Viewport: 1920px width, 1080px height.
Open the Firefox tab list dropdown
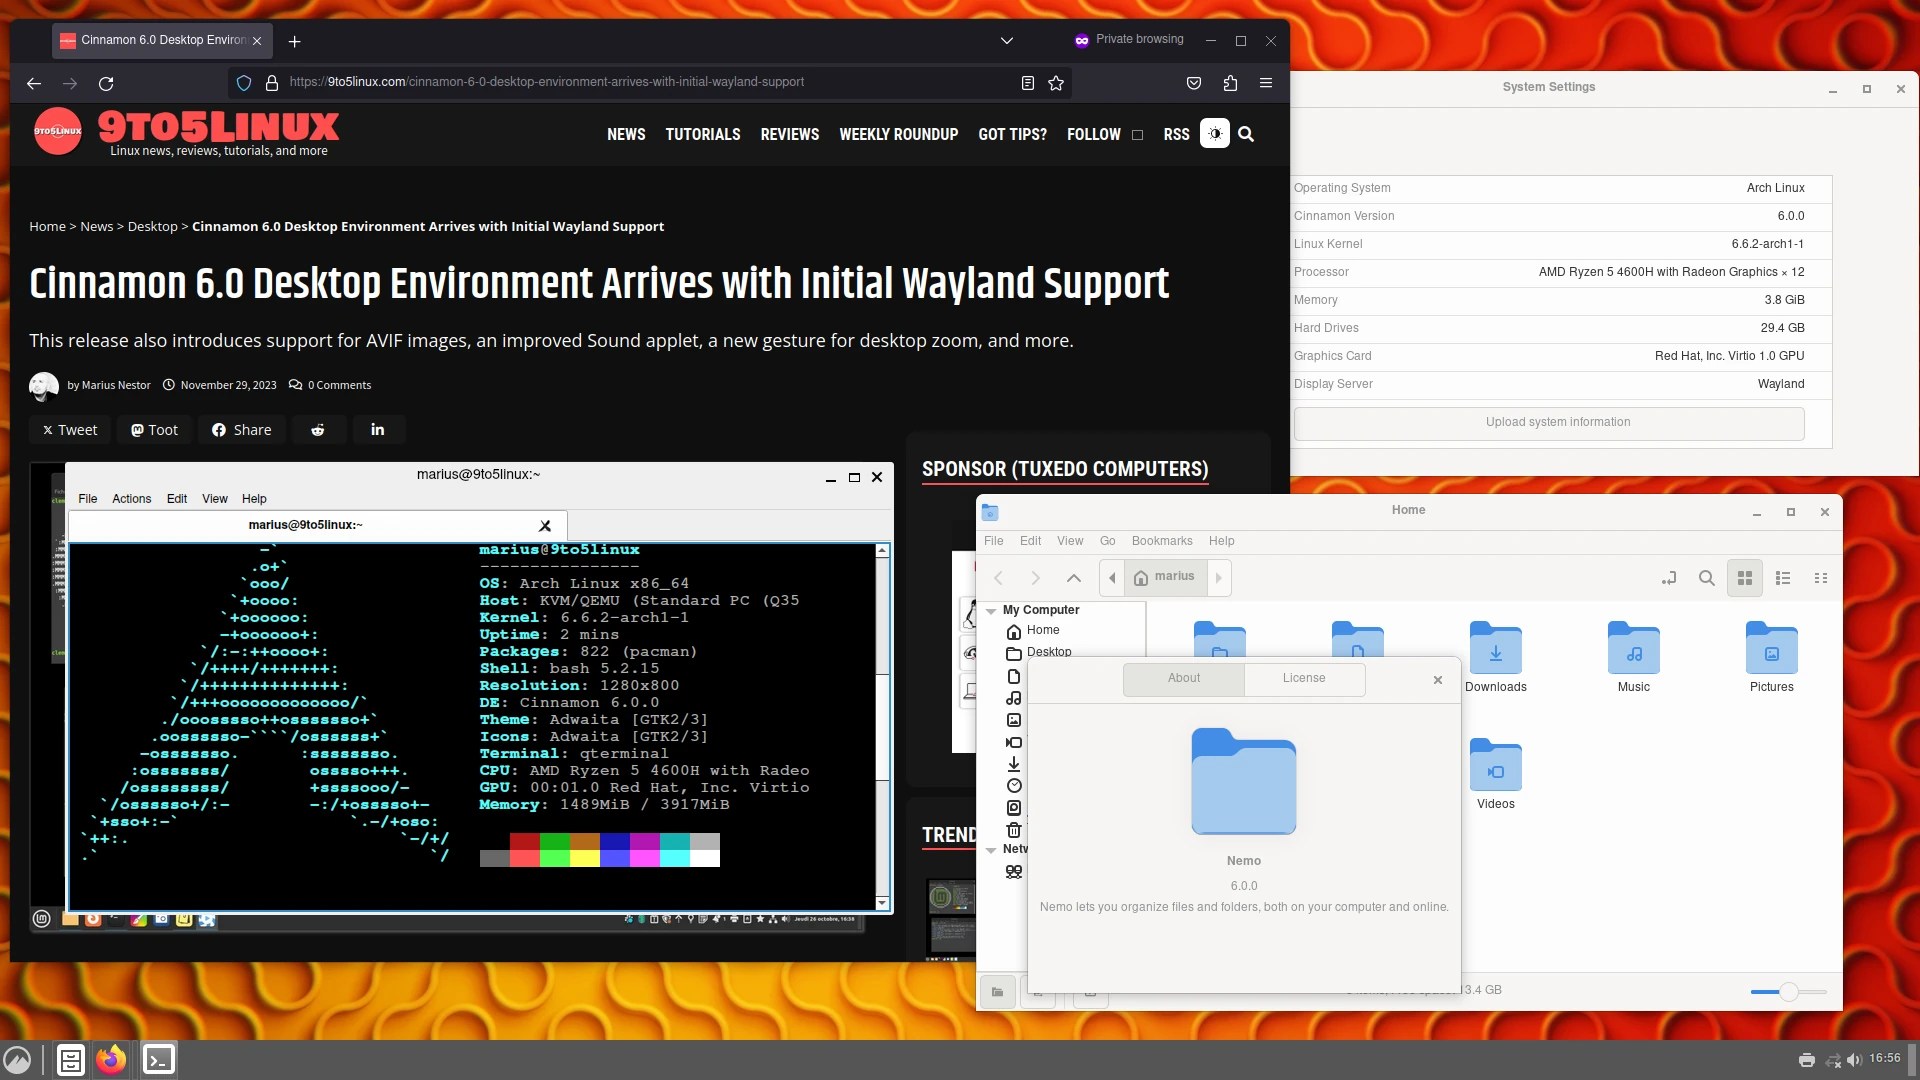1006,40
